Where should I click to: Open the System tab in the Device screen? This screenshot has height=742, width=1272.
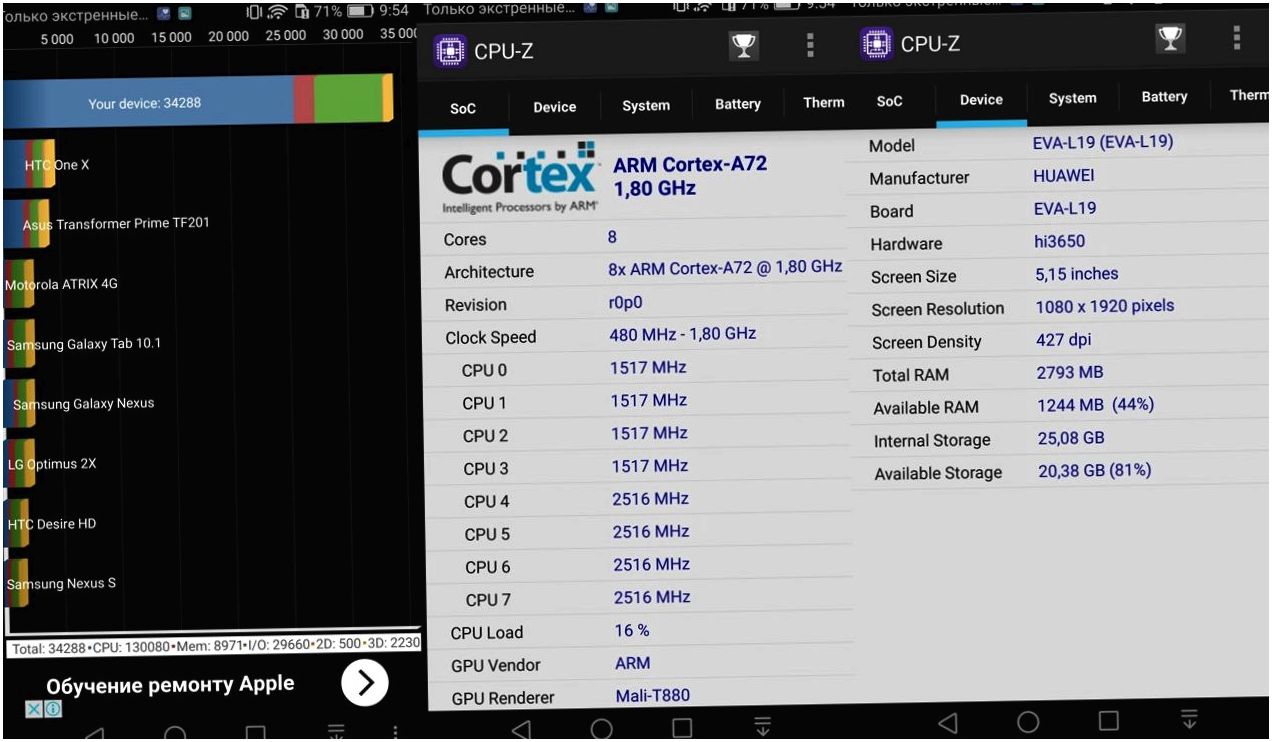[x=1073, y=98]
